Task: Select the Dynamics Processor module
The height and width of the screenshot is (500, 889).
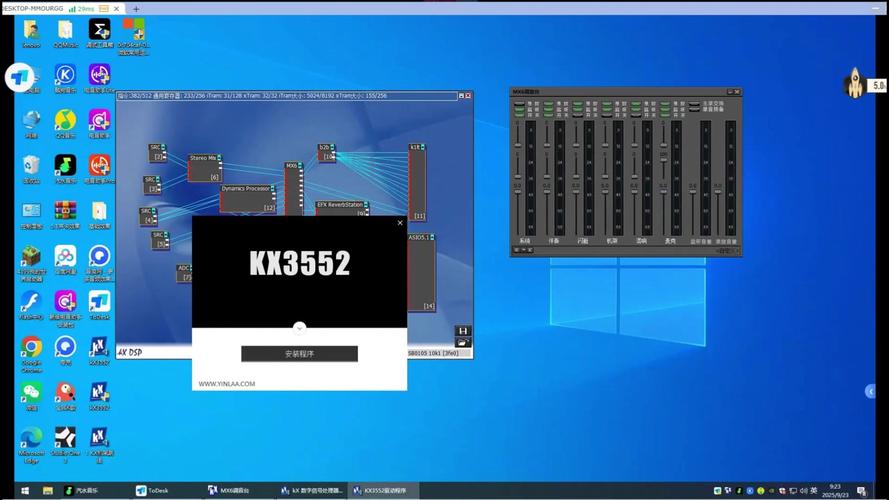Action: click(x=246, y=197)
